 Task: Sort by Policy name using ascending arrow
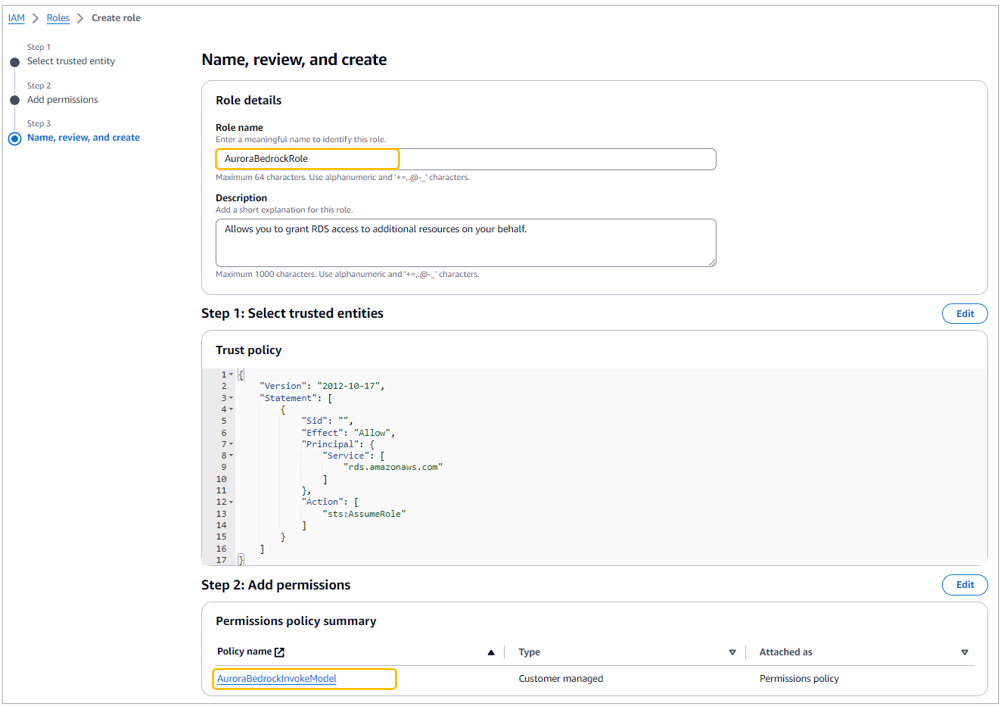491,652
